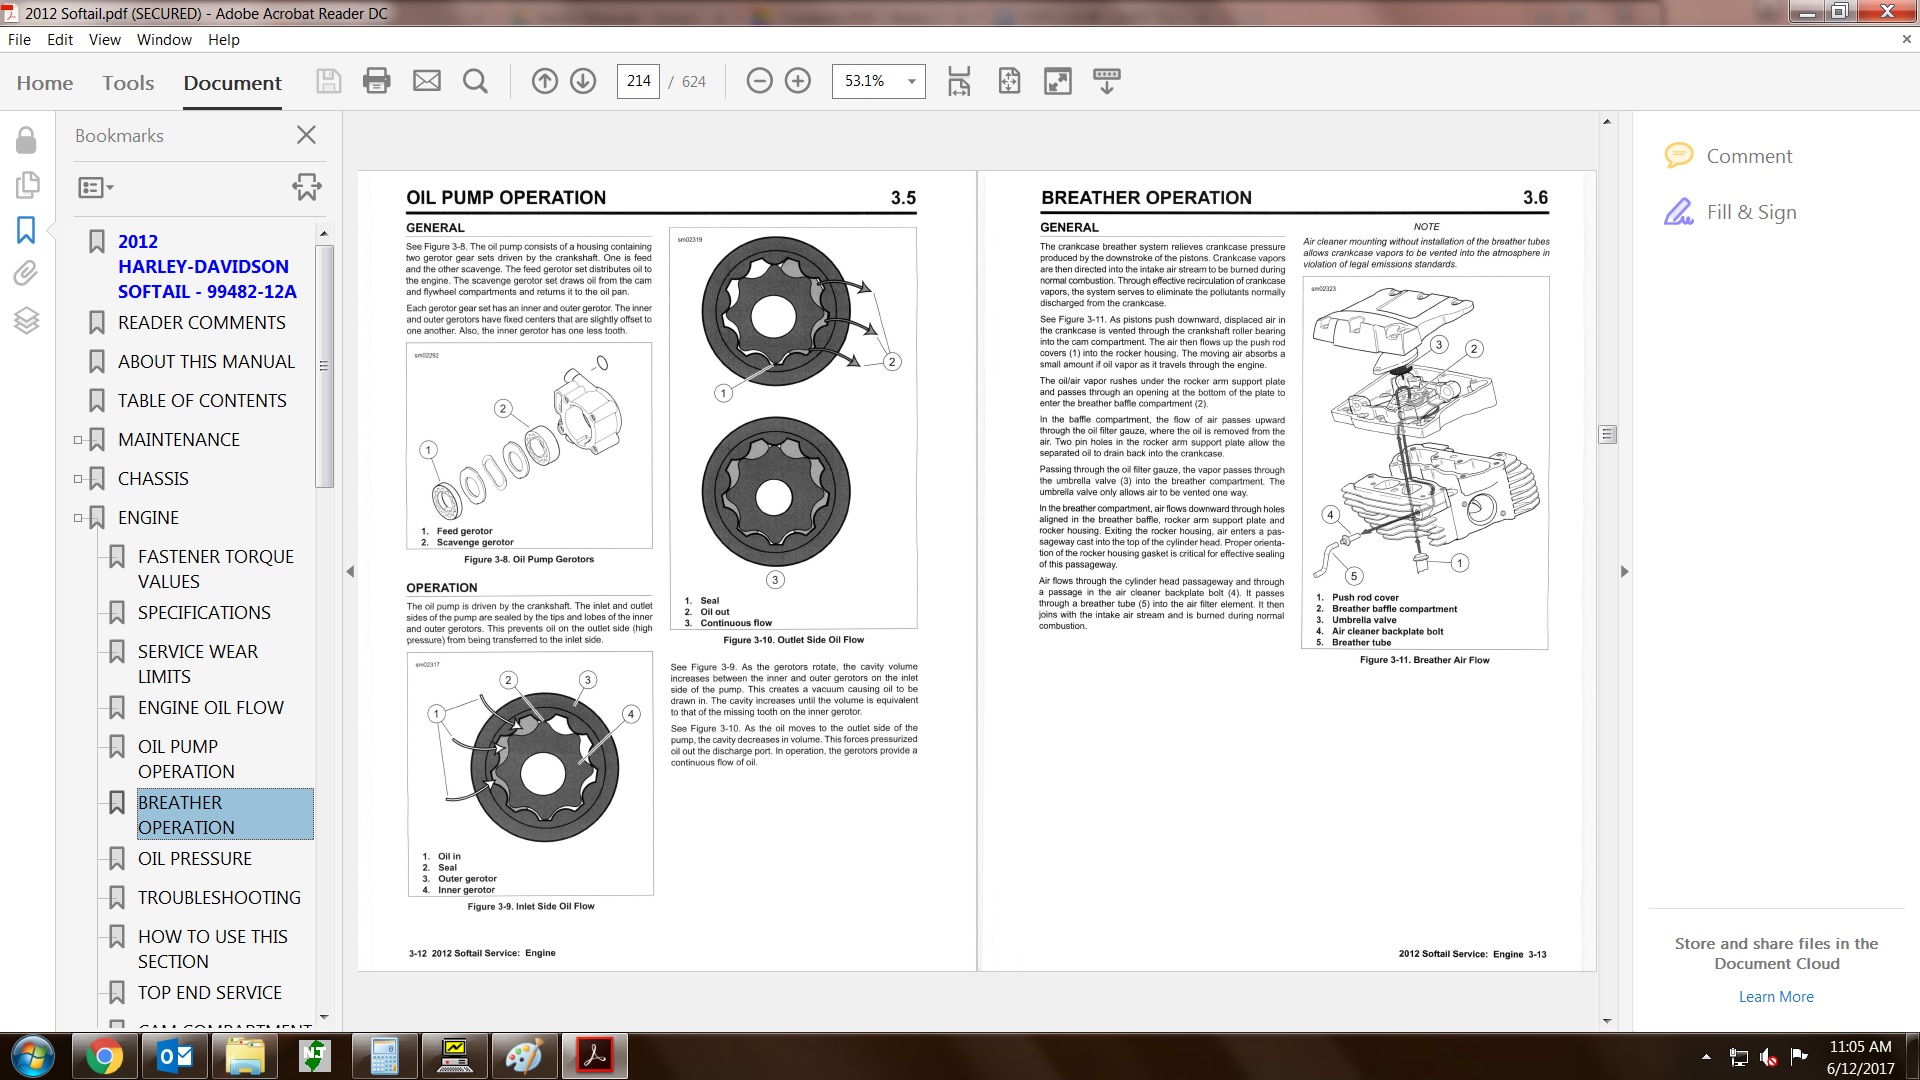Enter full screen mode icon

1057,81
